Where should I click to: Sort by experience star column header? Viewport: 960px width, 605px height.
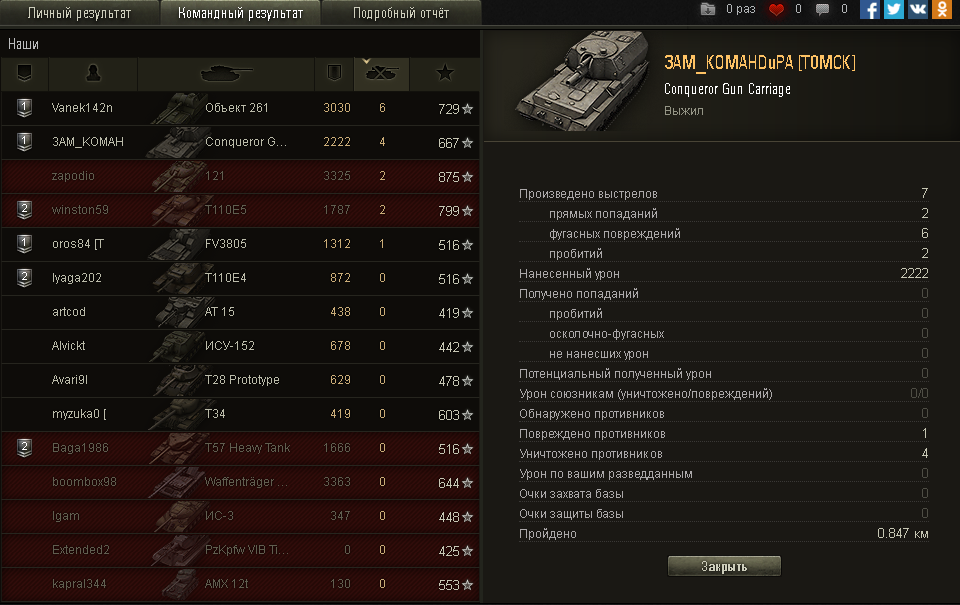click(x=445, y=73)
